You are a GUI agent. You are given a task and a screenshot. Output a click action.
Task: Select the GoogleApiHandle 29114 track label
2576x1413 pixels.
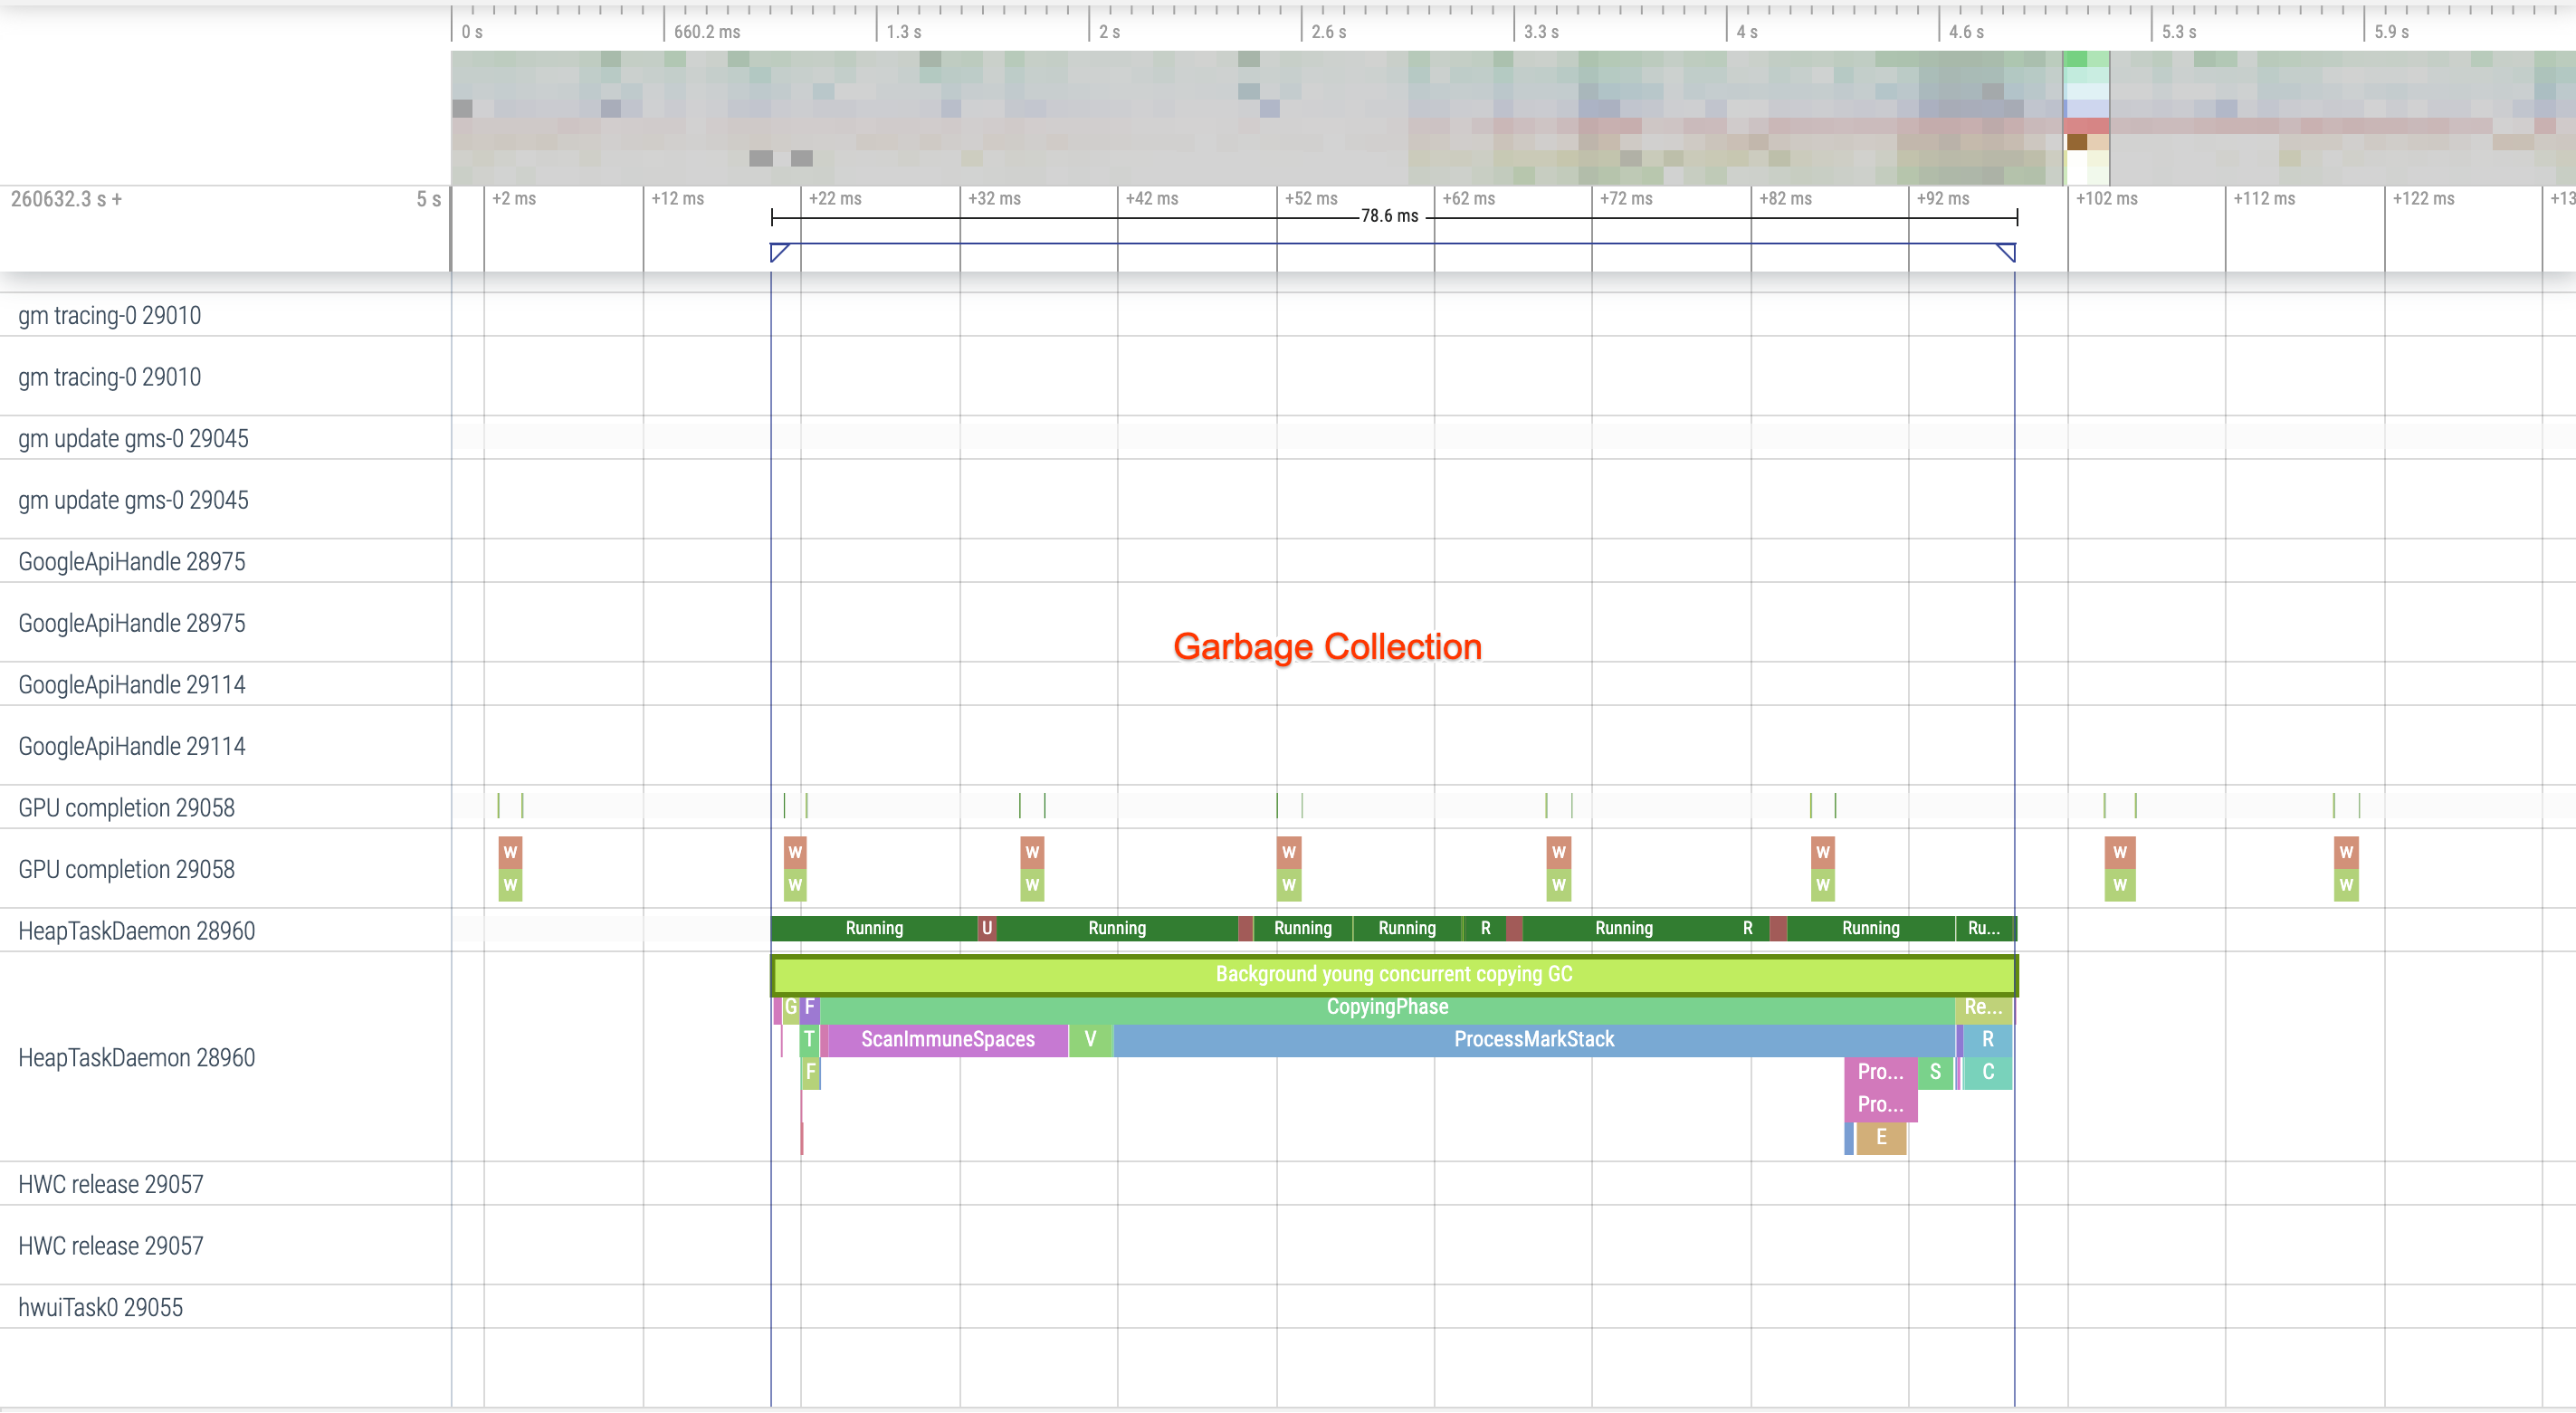(130, 684)
